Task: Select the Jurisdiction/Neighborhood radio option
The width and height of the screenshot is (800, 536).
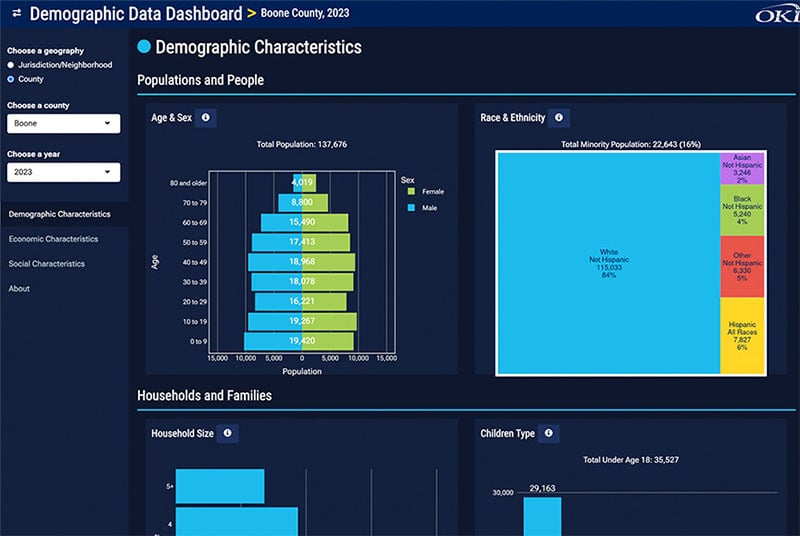Action: (x=11, y=64)
